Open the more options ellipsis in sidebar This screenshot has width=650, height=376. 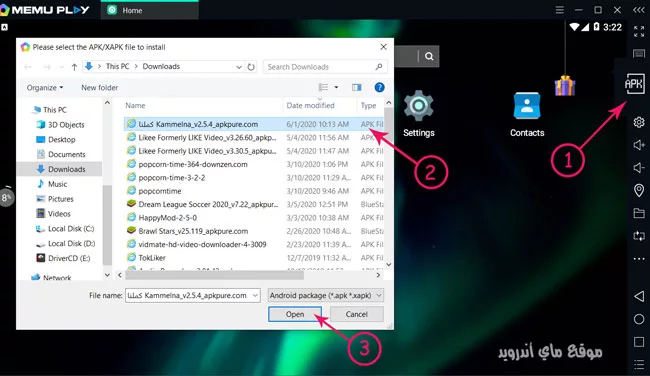(x=639, y=259)
